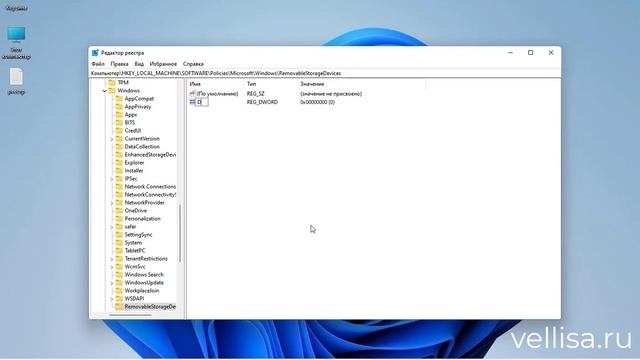The image size is (640, 360).
Task: Select the System folder icon
Action: 119,242
